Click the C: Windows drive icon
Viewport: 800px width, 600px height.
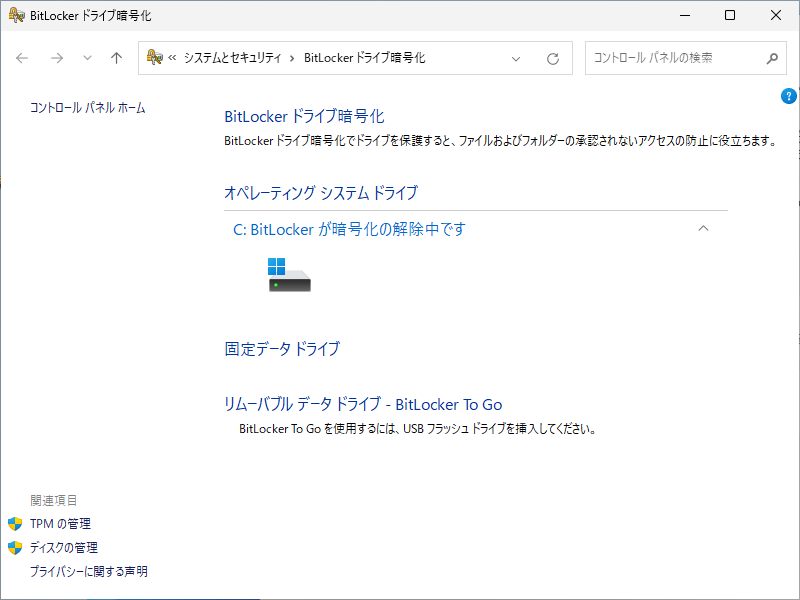coord(289,274)
